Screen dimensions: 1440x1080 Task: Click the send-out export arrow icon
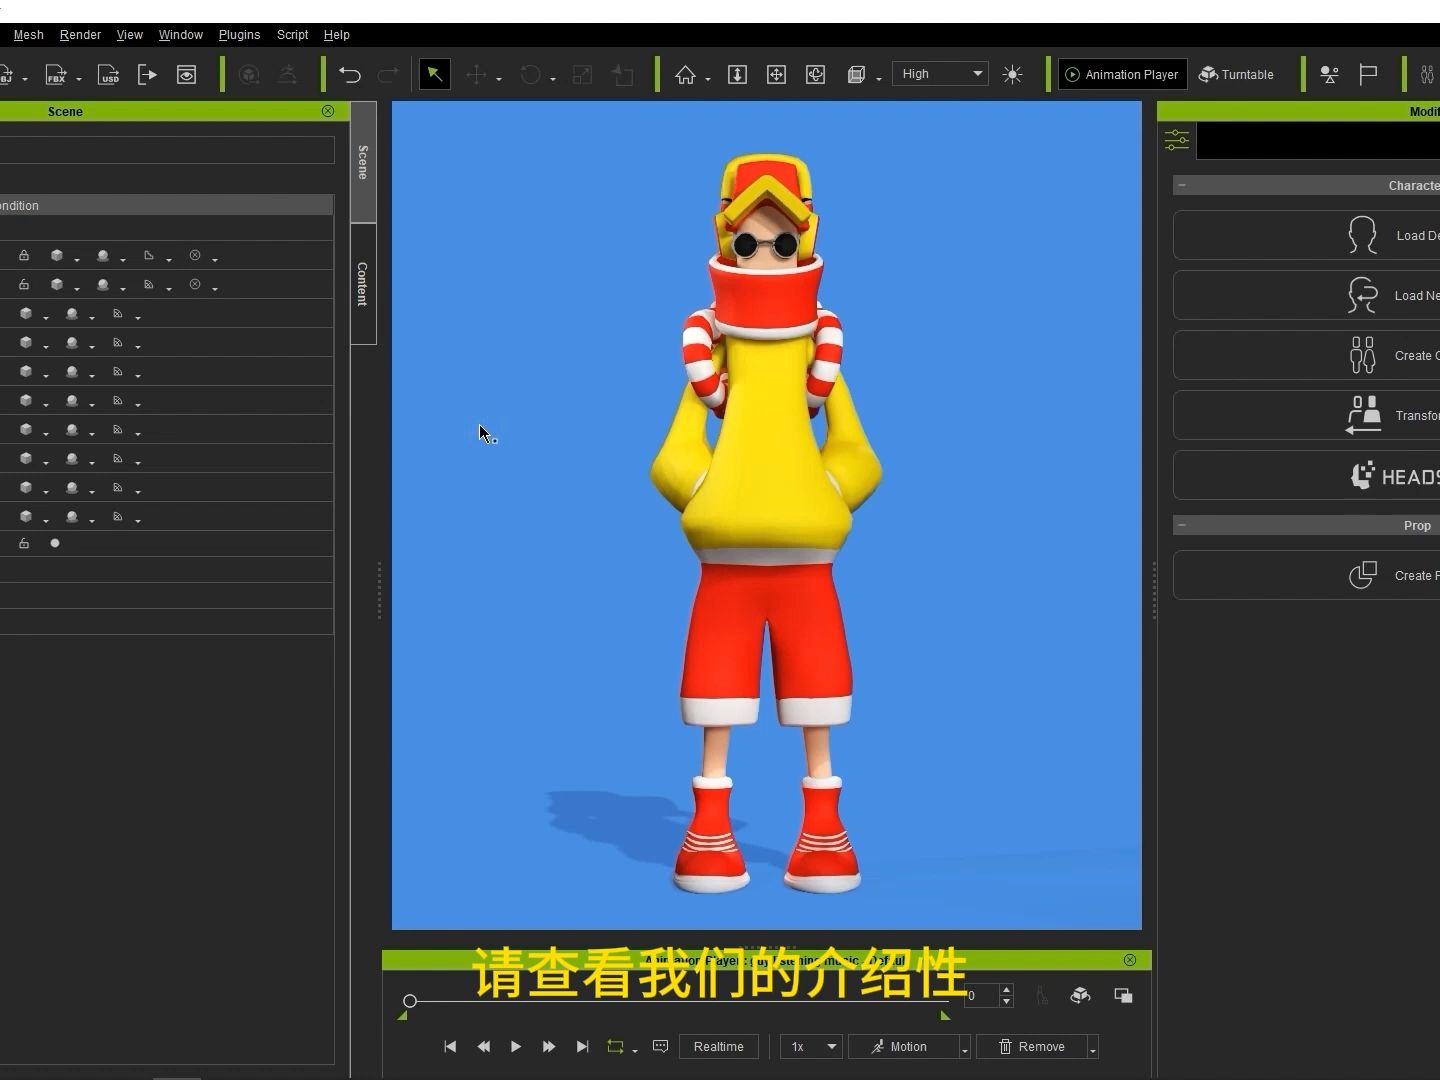click(147, 75)
